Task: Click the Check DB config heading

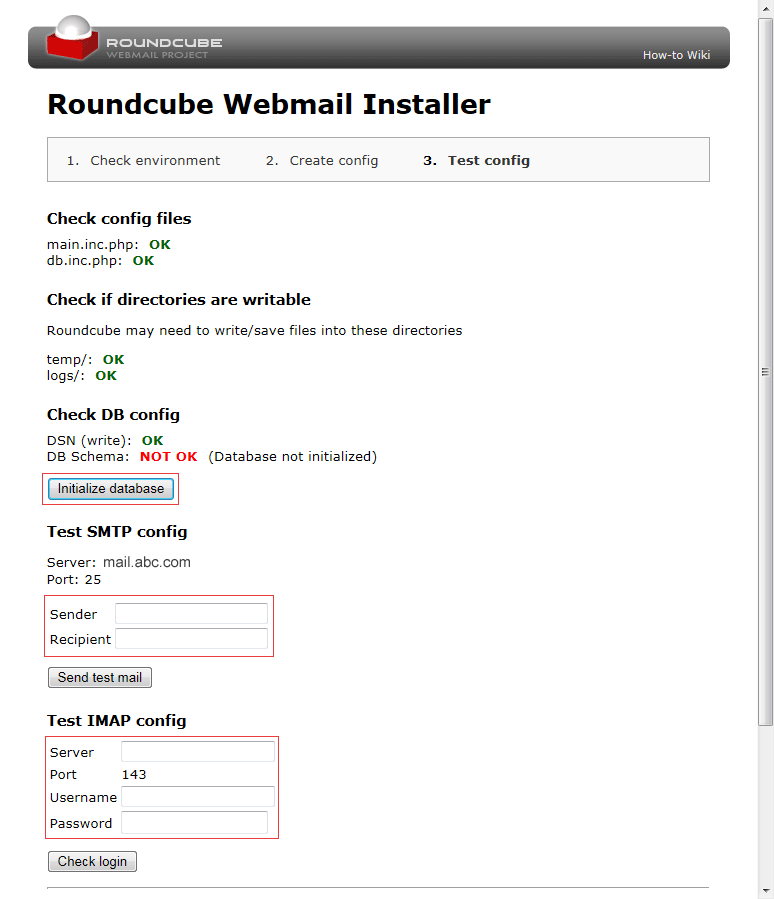Action: 114,415
